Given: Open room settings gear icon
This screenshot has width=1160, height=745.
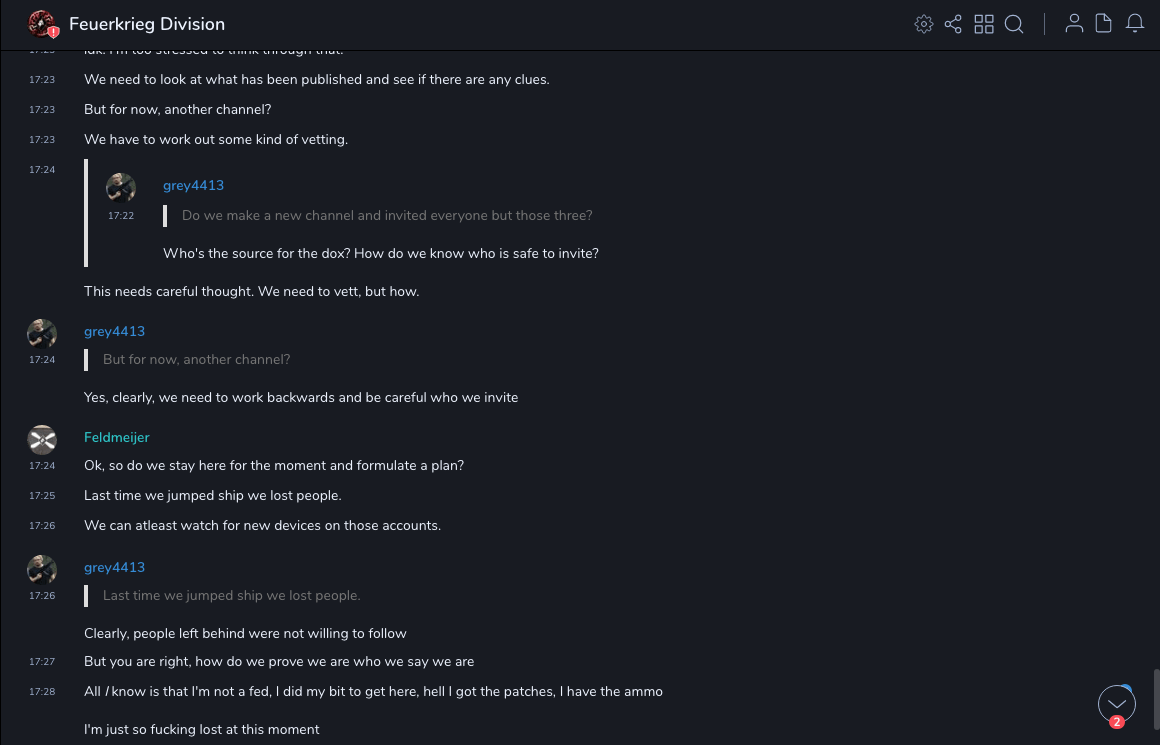Looking at the screenshot, I should [x=924, y=24].
